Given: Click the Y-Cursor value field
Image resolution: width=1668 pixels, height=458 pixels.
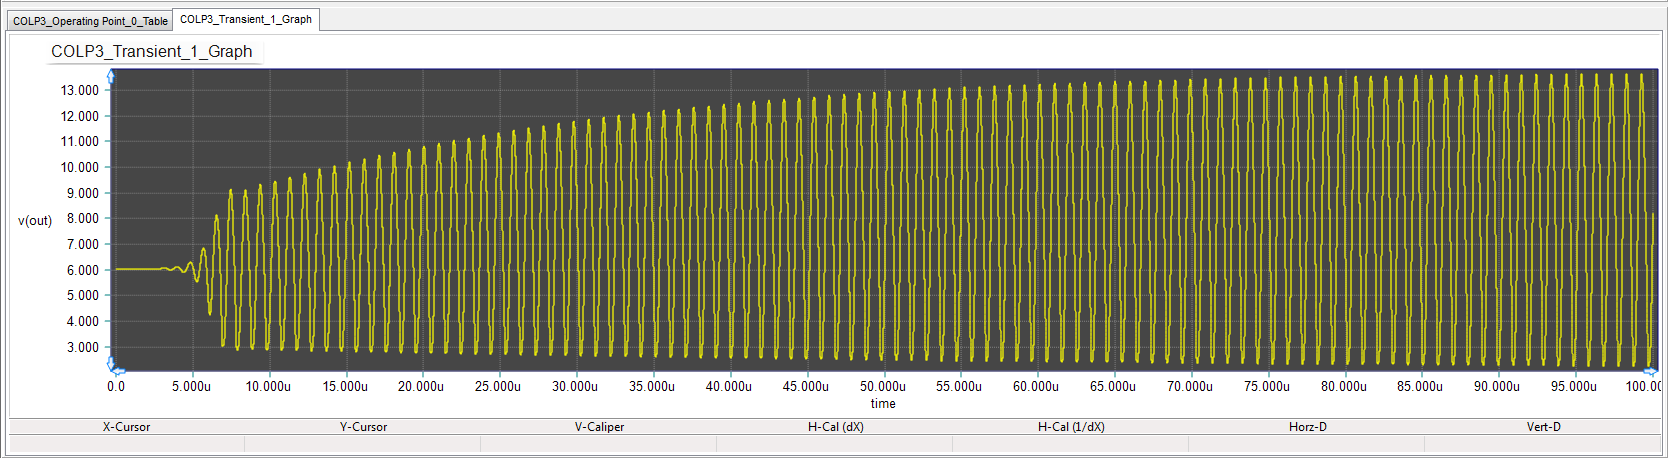Looking at the screenshot, I should click(x=363, y=443).
